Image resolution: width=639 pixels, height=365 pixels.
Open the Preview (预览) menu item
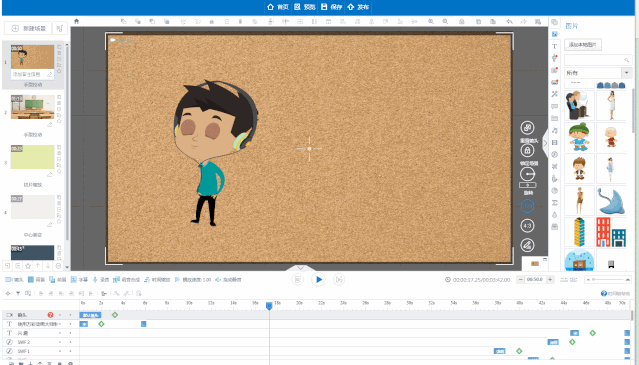(305, 7)
